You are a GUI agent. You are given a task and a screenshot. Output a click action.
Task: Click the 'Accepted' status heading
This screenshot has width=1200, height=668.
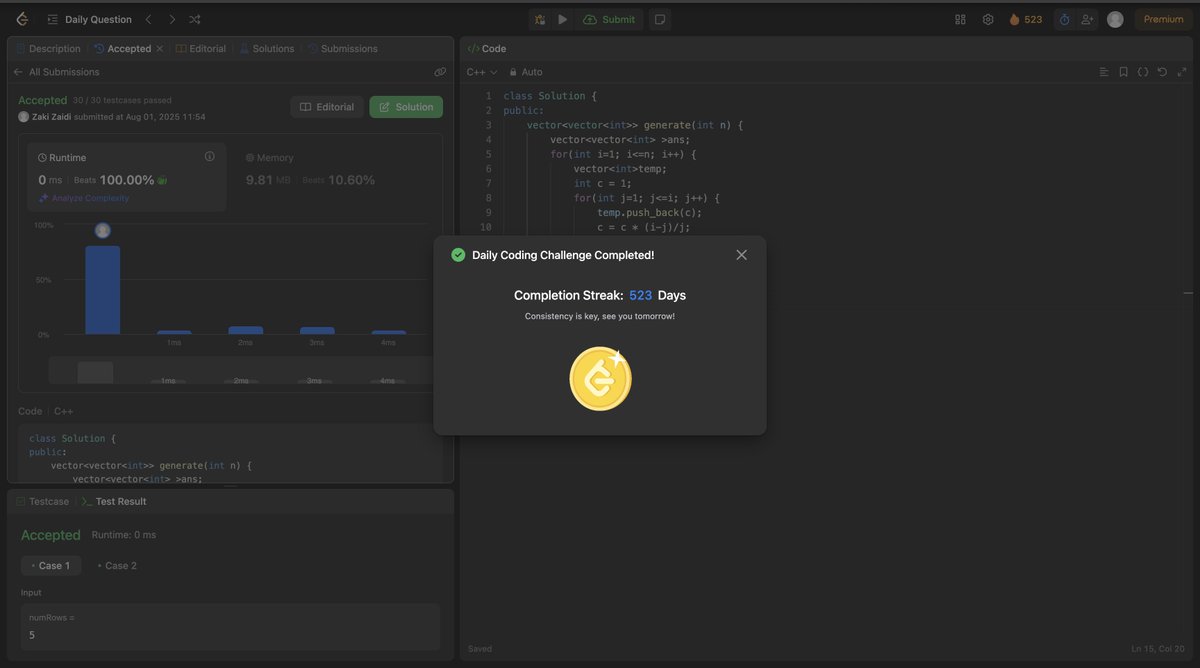tap(42, 100)
